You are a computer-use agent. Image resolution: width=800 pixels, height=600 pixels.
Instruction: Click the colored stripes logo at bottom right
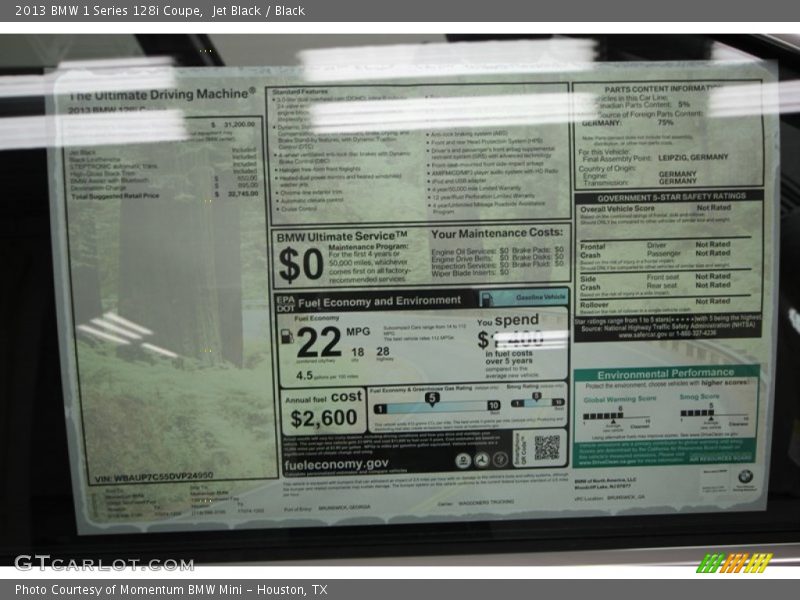734,563
